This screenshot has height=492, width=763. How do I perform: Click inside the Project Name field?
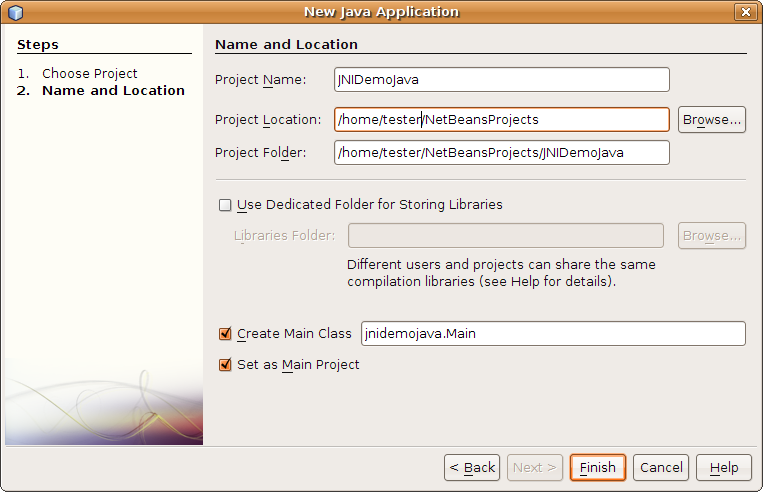(x=501, y=80)
